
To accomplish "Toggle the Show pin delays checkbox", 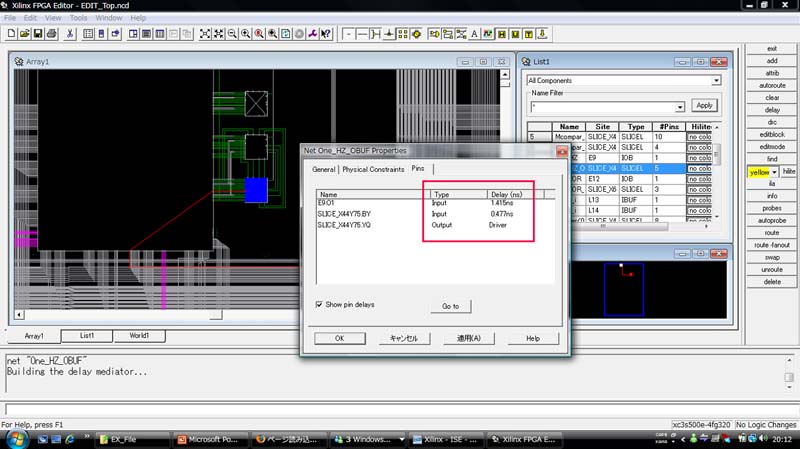I will point(319,304).
